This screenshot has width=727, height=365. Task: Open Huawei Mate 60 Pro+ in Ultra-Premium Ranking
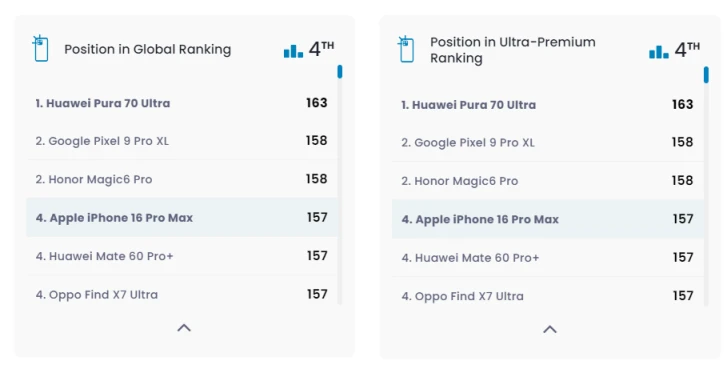click(x=548, y=258)
